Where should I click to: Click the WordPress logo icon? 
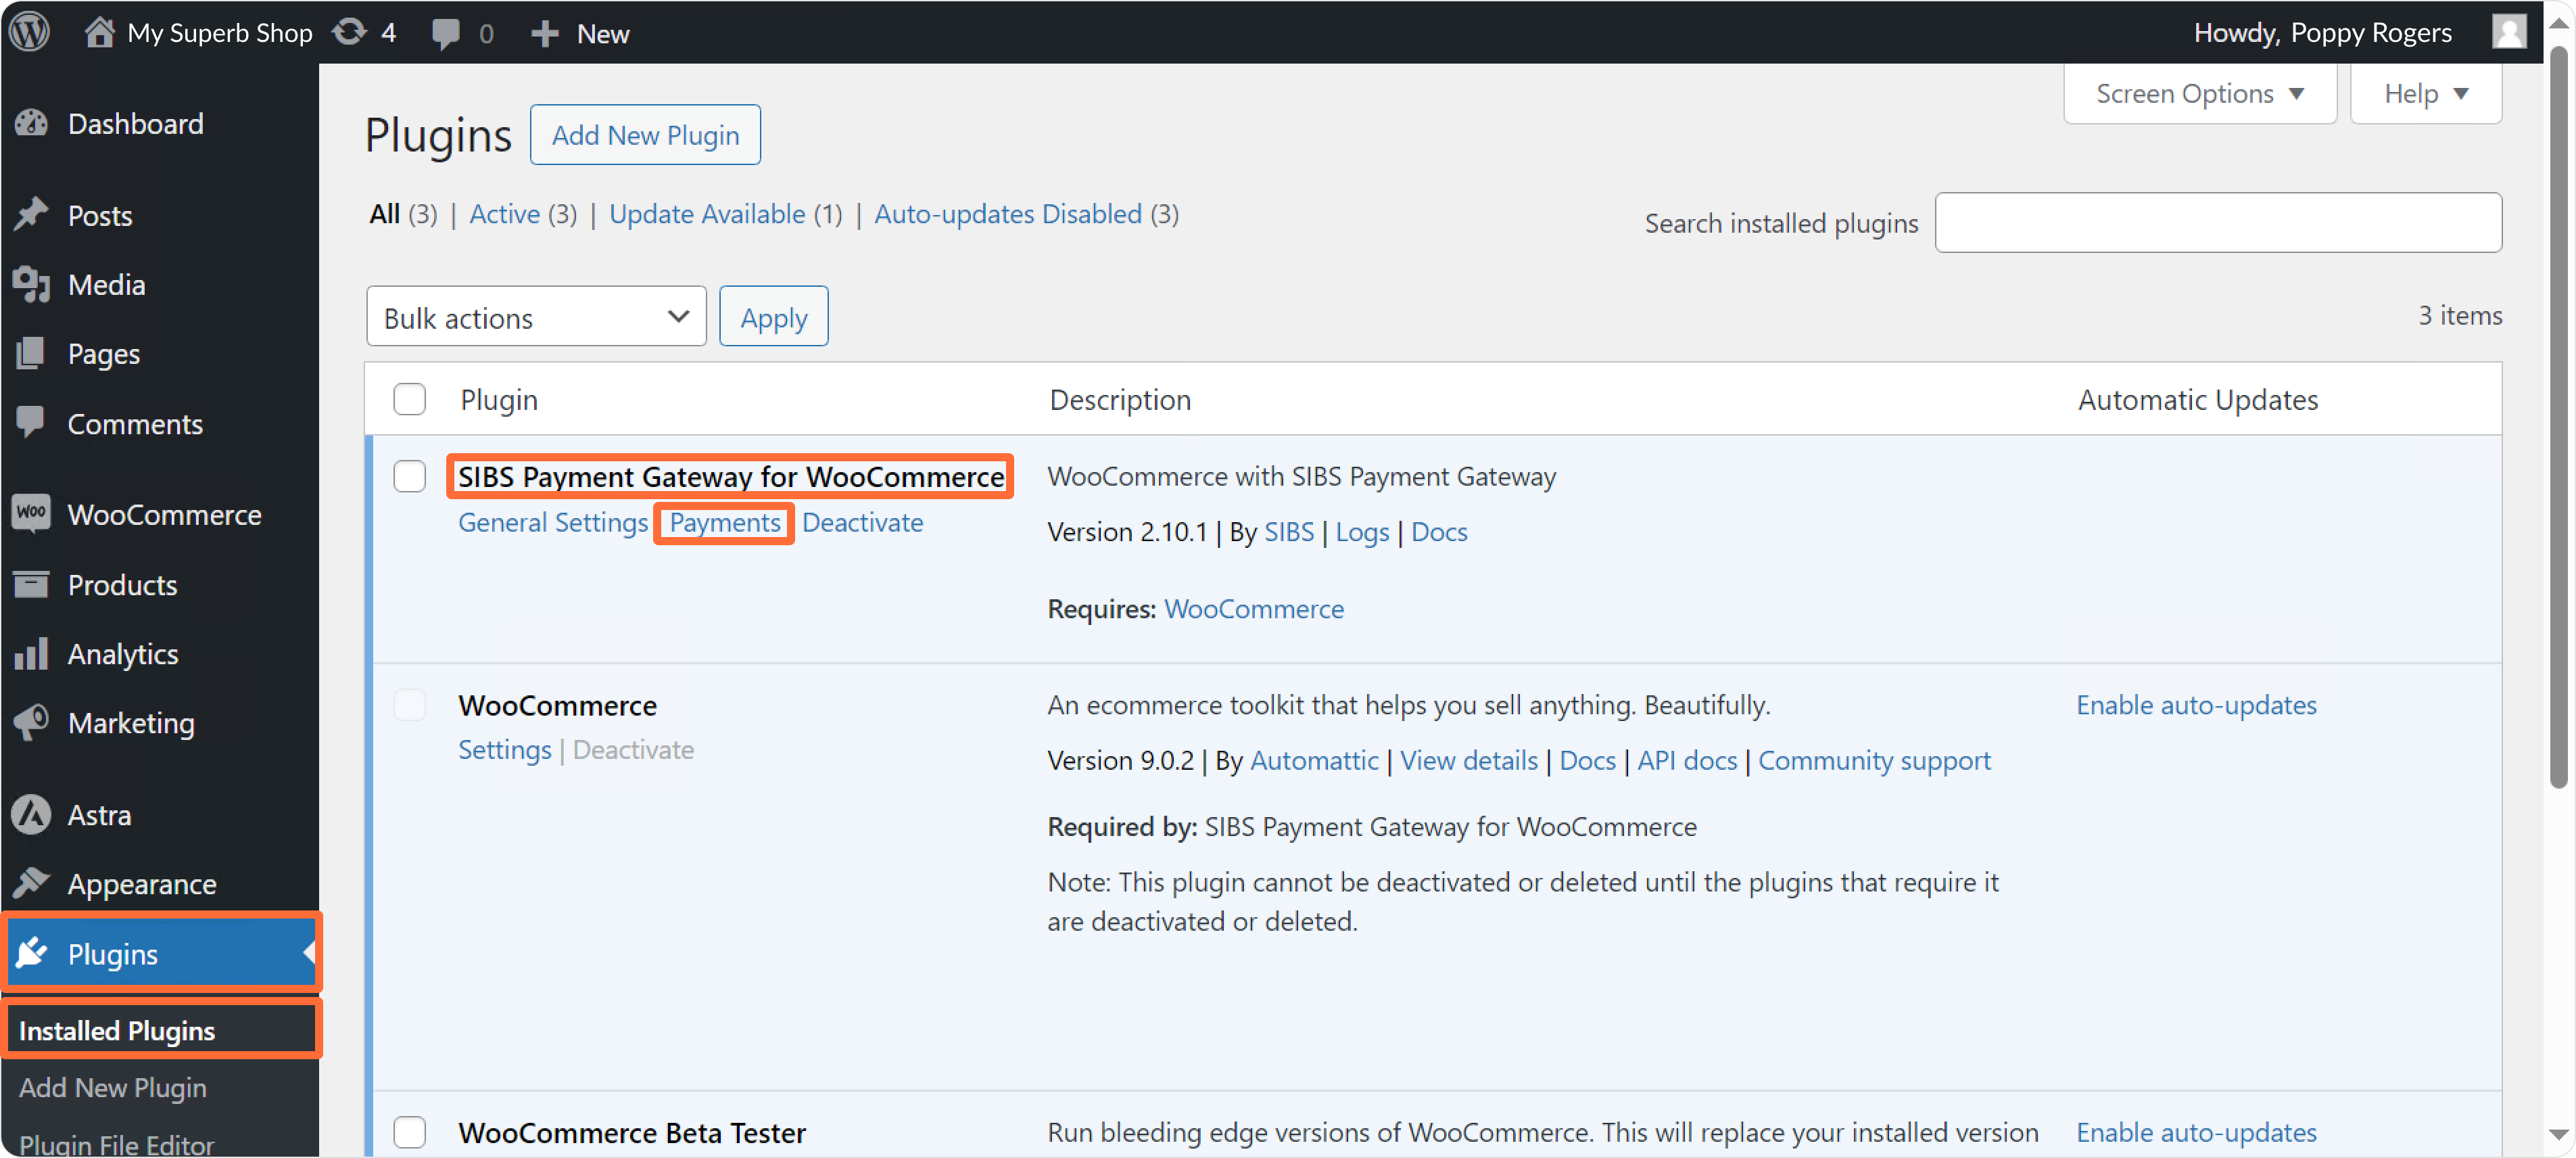[x=30, y=32]
